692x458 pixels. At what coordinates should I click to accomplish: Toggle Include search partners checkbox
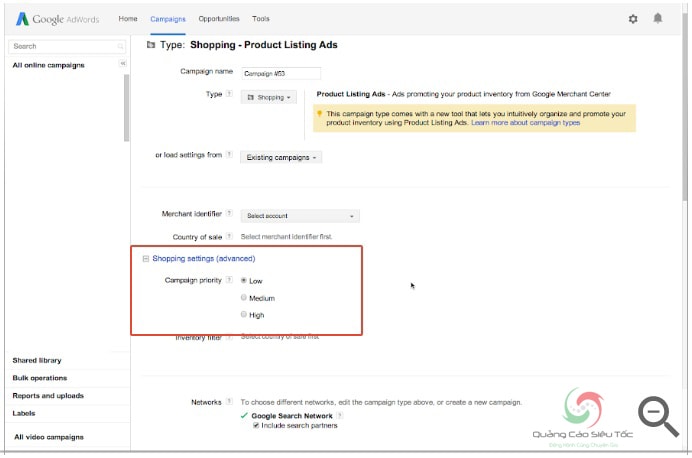tap(256, 425)
